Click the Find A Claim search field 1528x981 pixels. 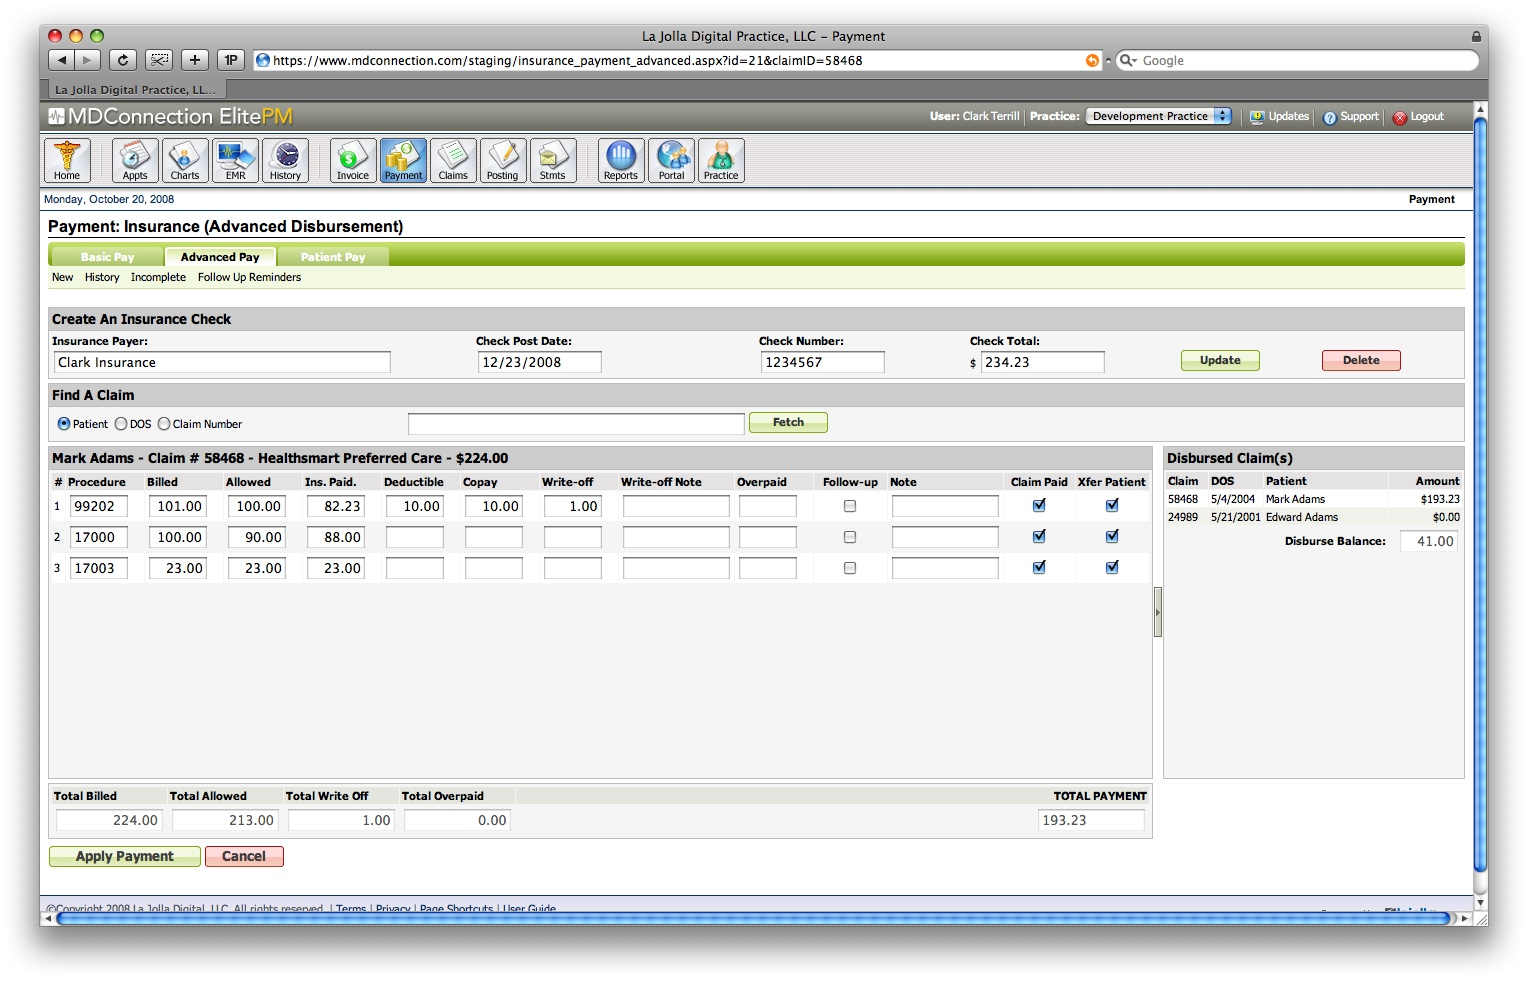click(x=576, y=424)
